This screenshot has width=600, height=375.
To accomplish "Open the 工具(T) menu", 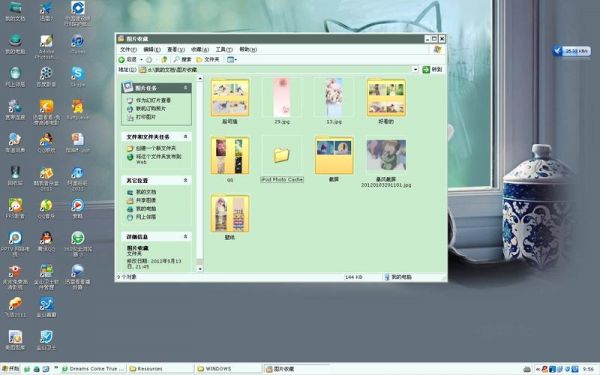I will [x=224, y=50].
